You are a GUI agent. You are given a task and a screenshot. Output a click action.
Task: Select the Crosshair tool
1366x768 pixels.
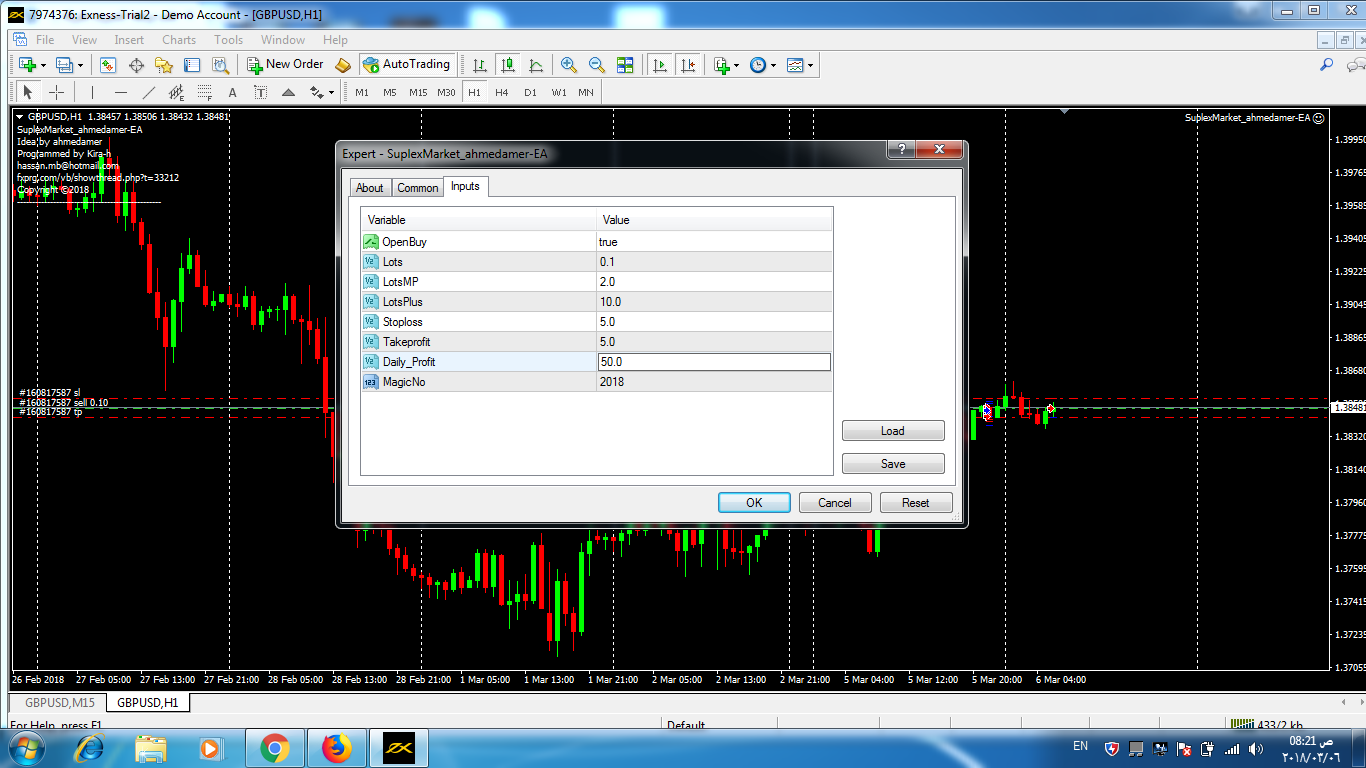tap(57, 92)
